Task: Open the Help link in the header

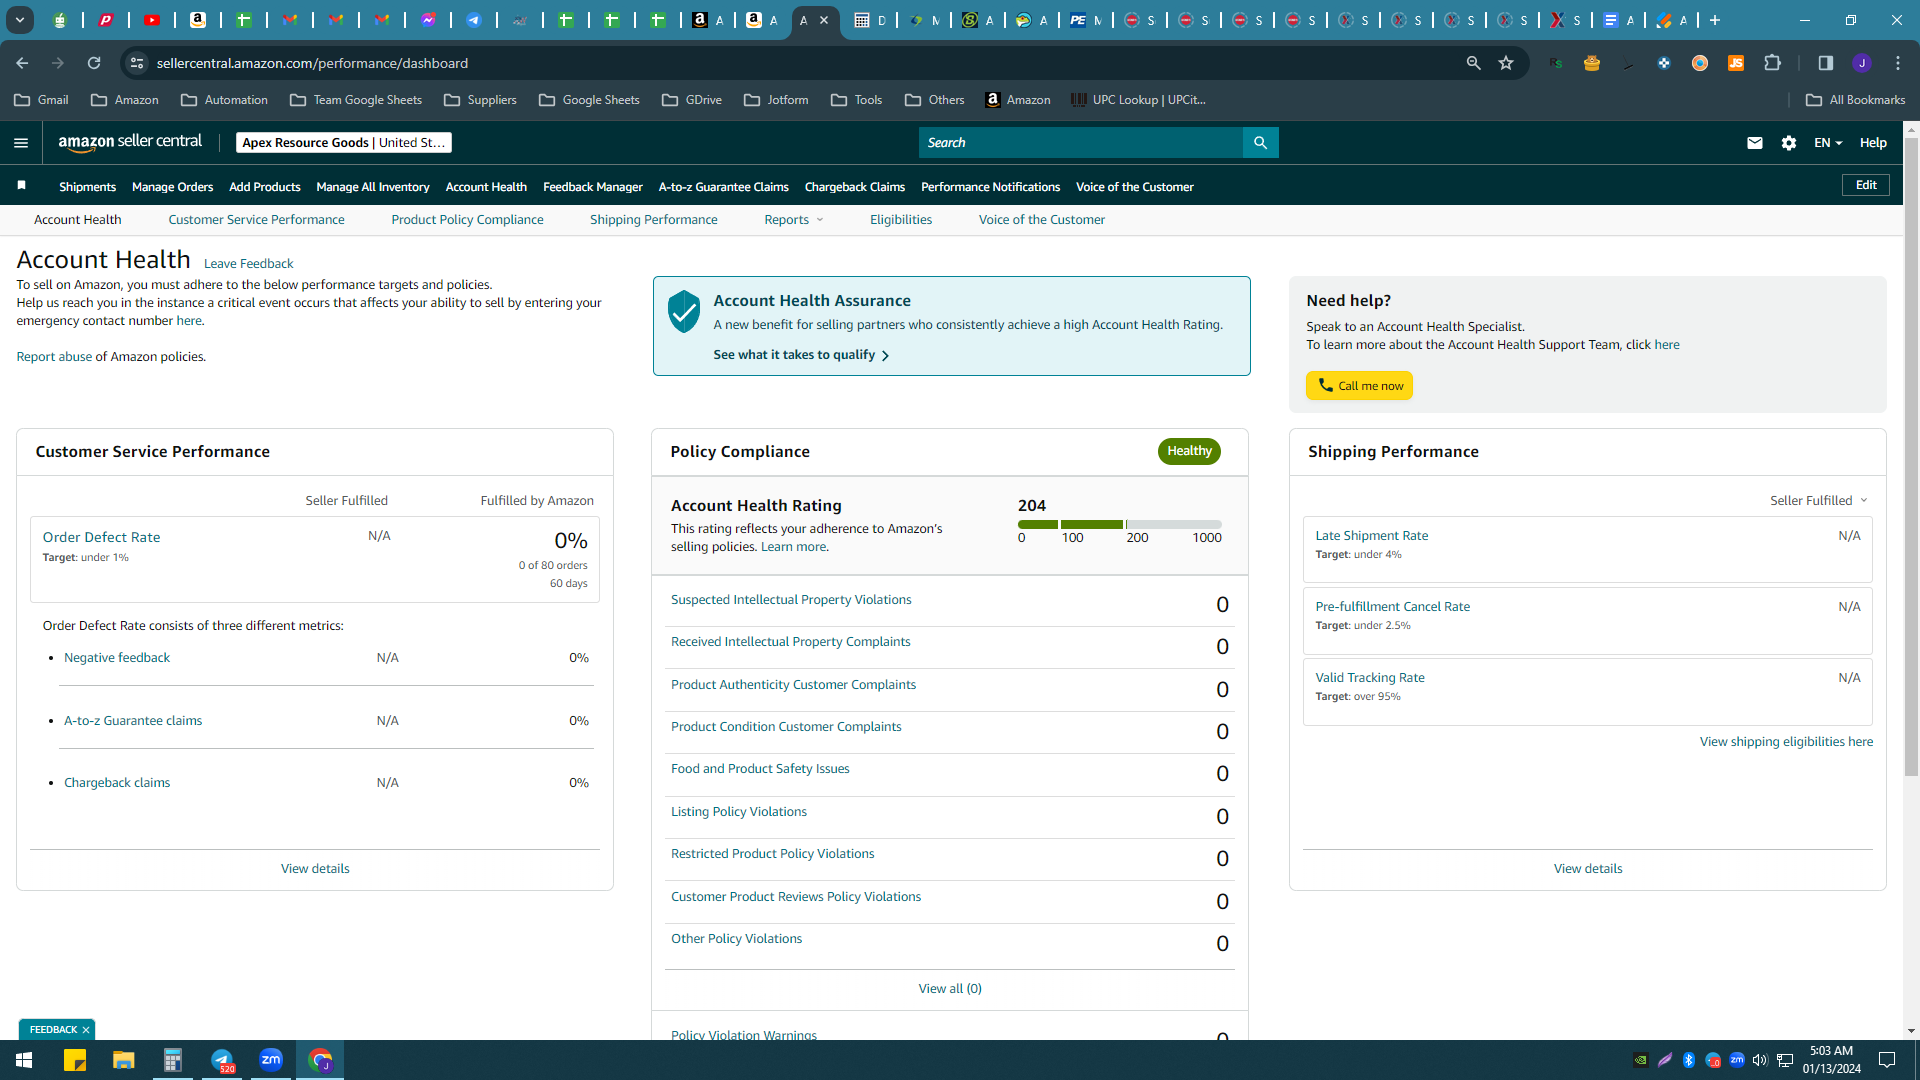Action: coord(1873,143)
